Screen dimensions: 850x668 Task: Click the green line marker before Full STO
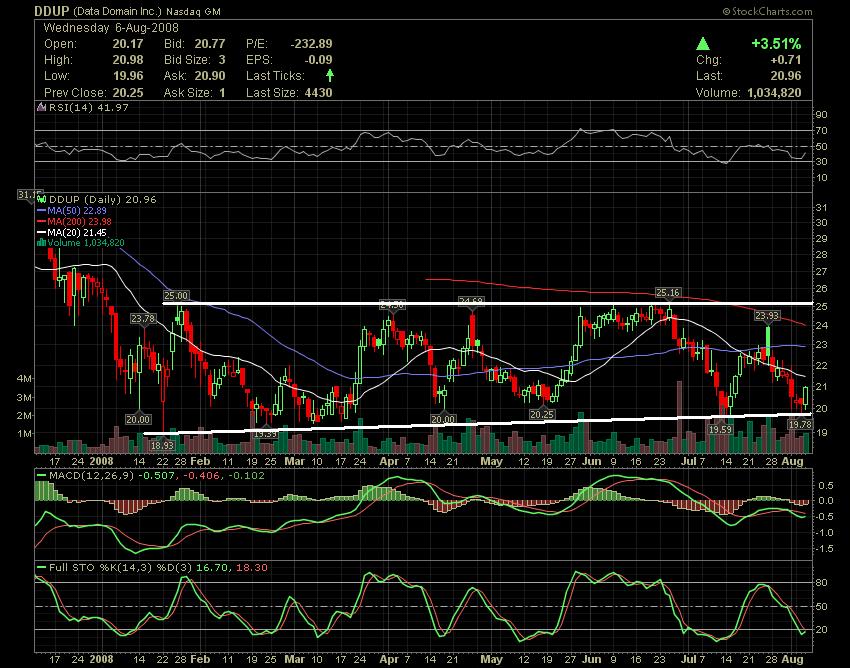click(x=41, y=568)
